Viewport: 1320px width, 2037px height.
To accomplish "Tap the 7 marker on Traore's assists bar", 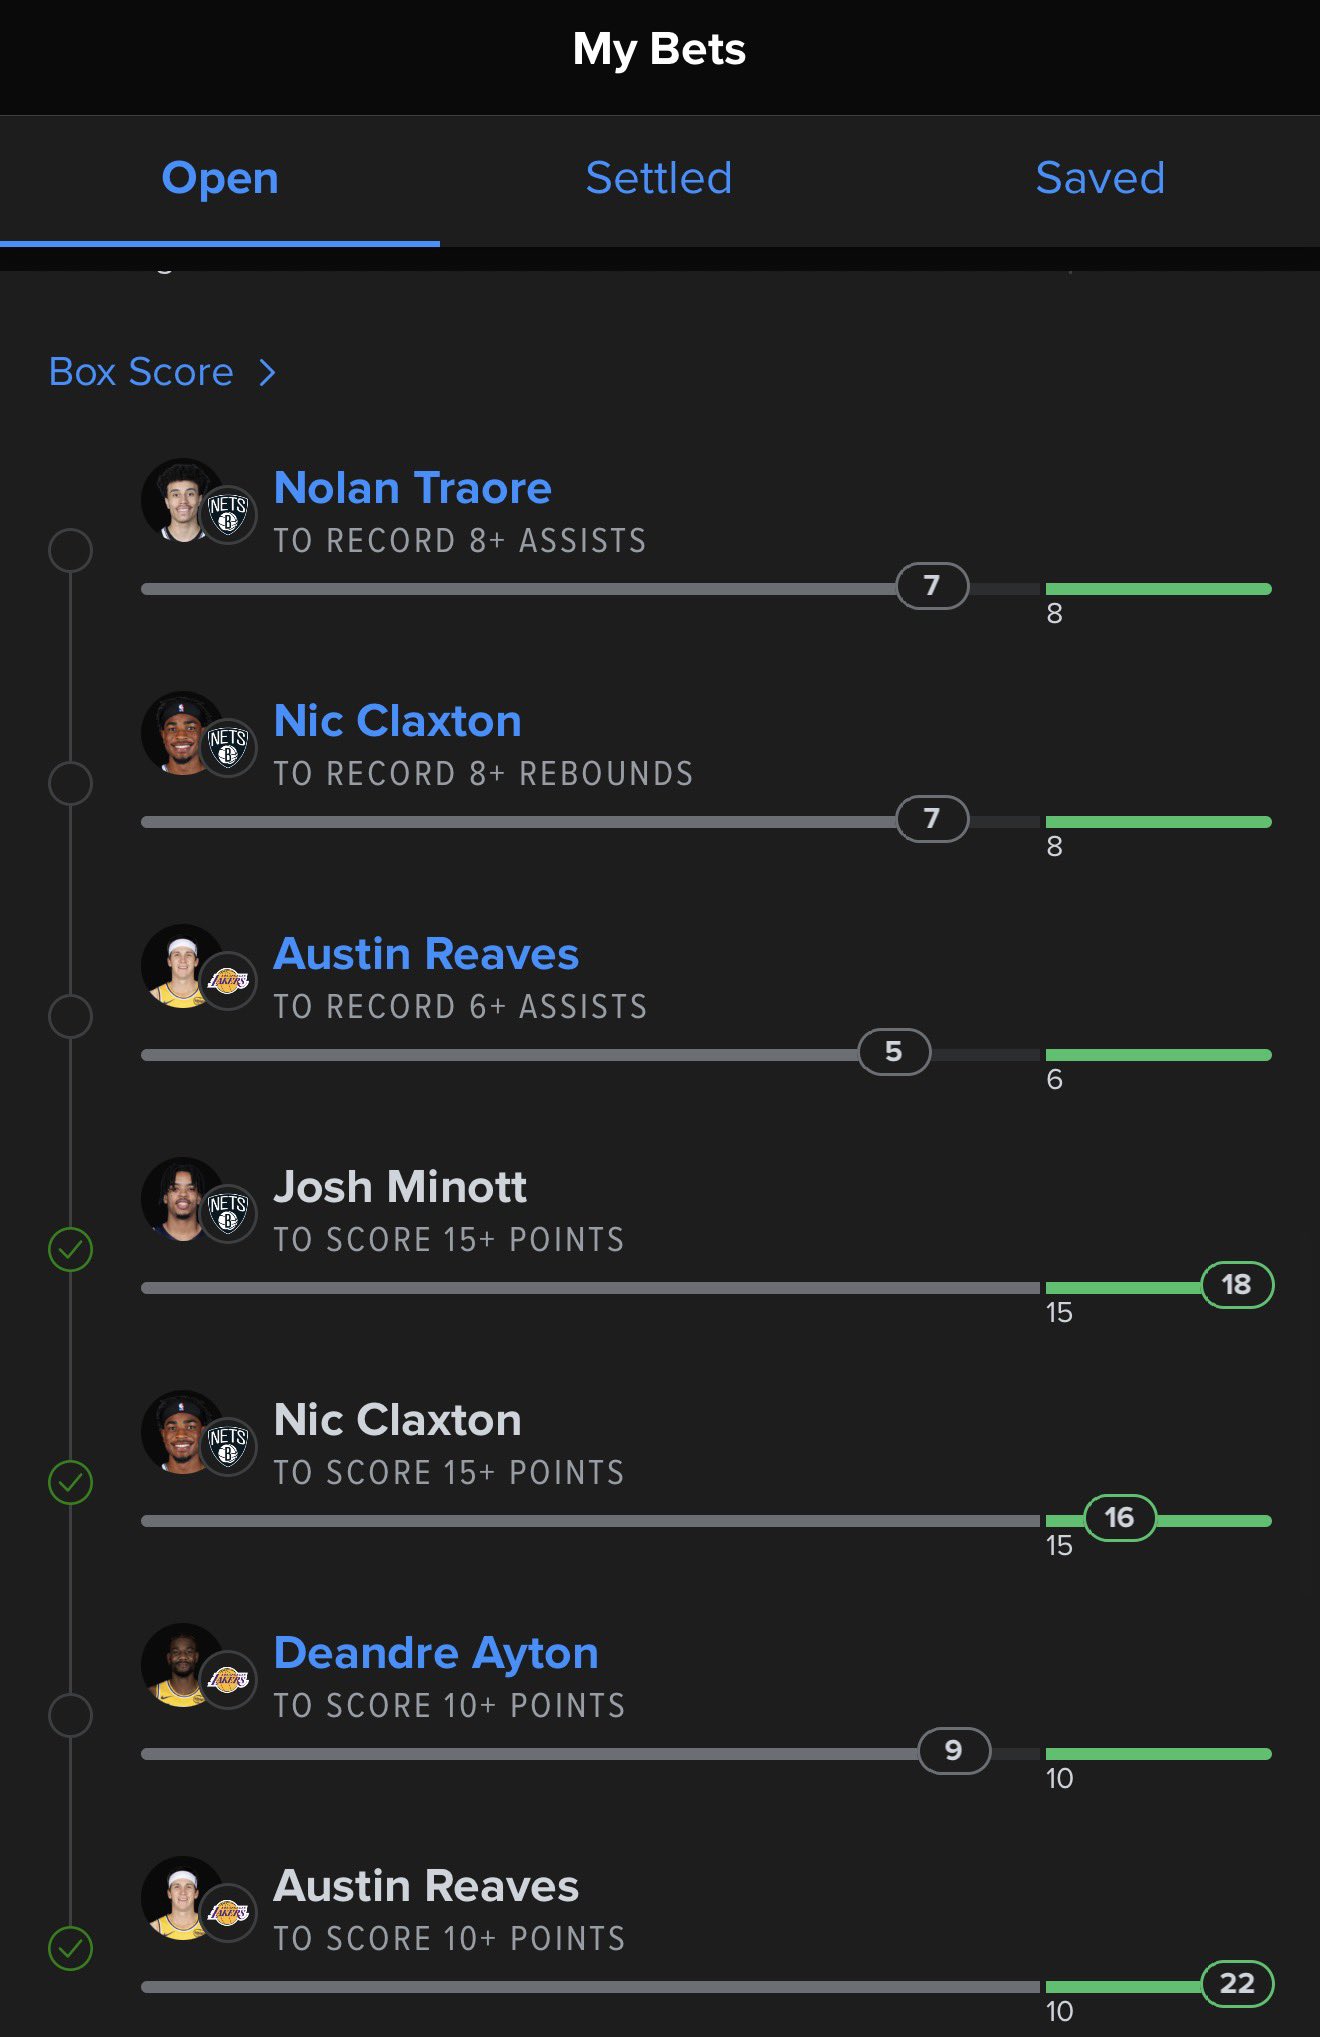I will pos(932,586).
